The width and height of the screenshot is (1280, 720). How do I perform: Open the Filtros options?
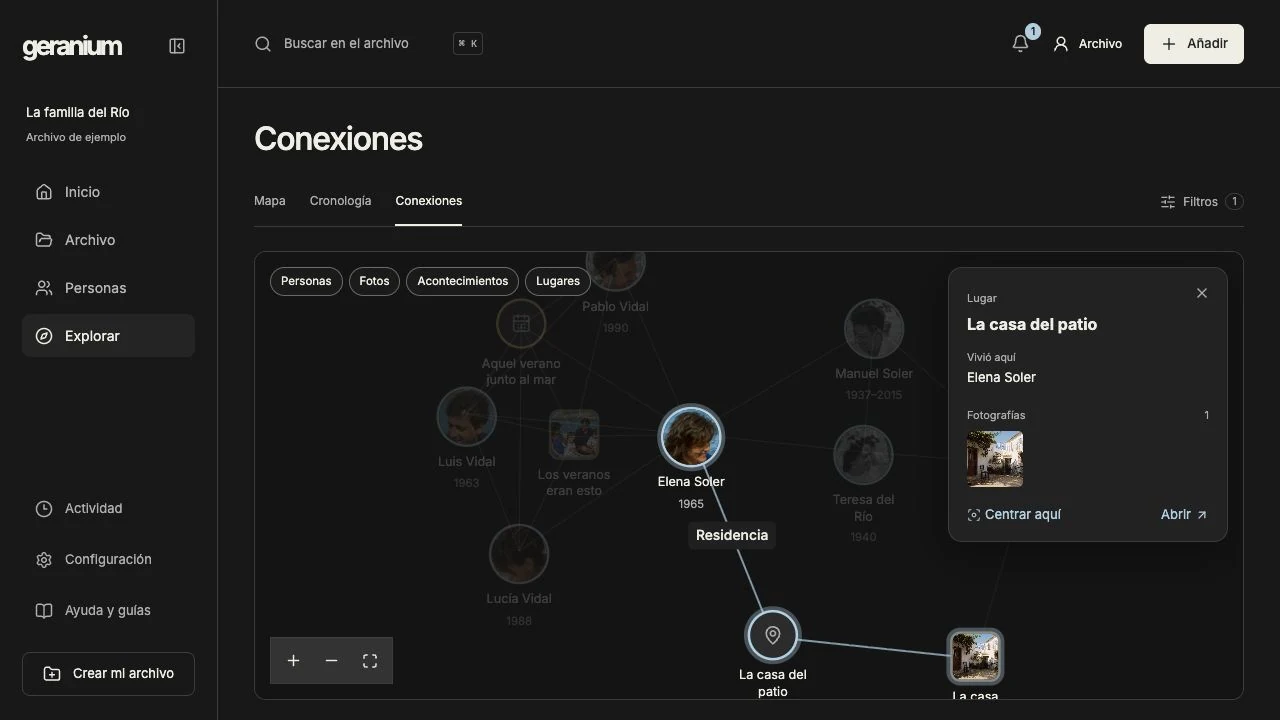1201,202
